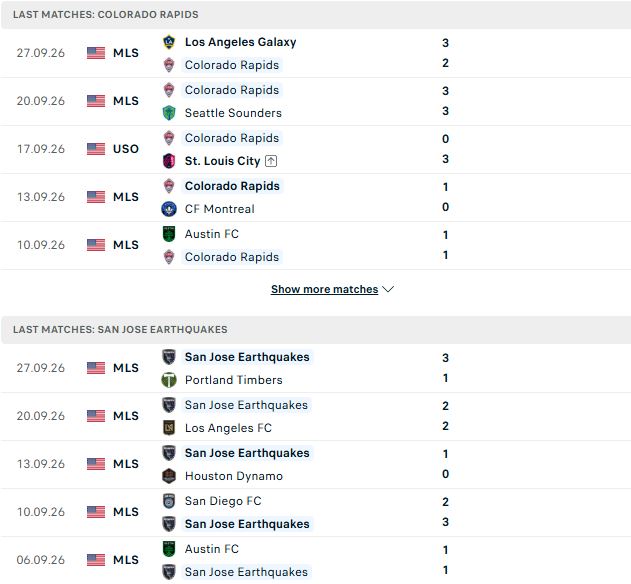Open Los Angeles FC team name

point(229,428)
